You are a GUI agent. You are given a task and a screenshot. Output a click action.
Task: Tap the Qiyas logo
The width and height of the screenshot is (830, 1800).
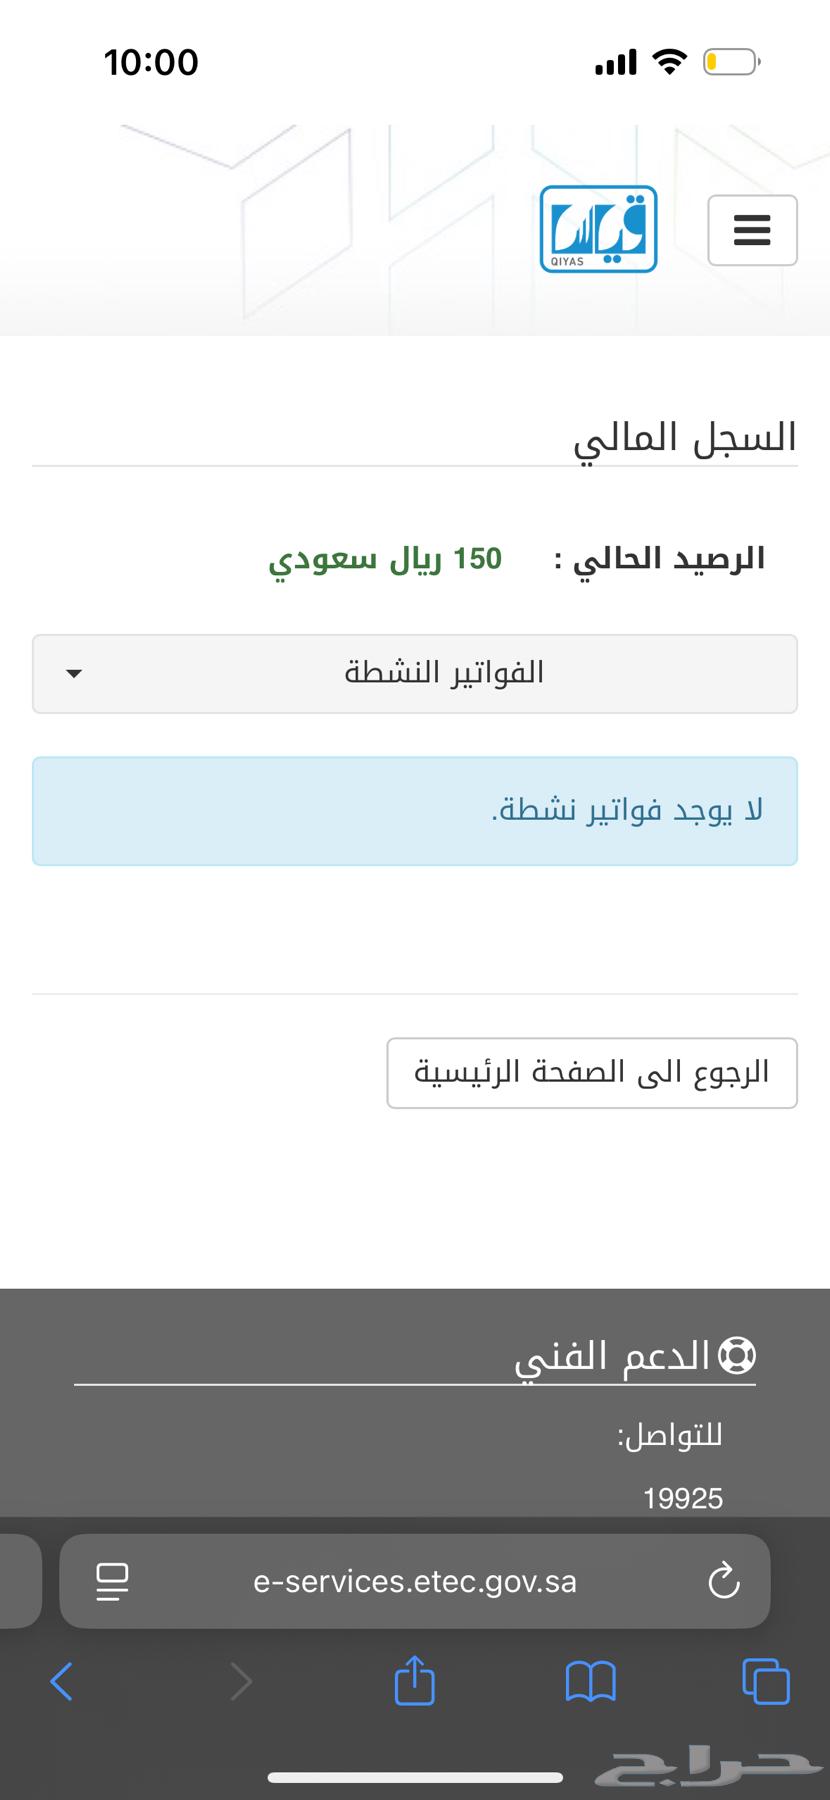[598, 229]
